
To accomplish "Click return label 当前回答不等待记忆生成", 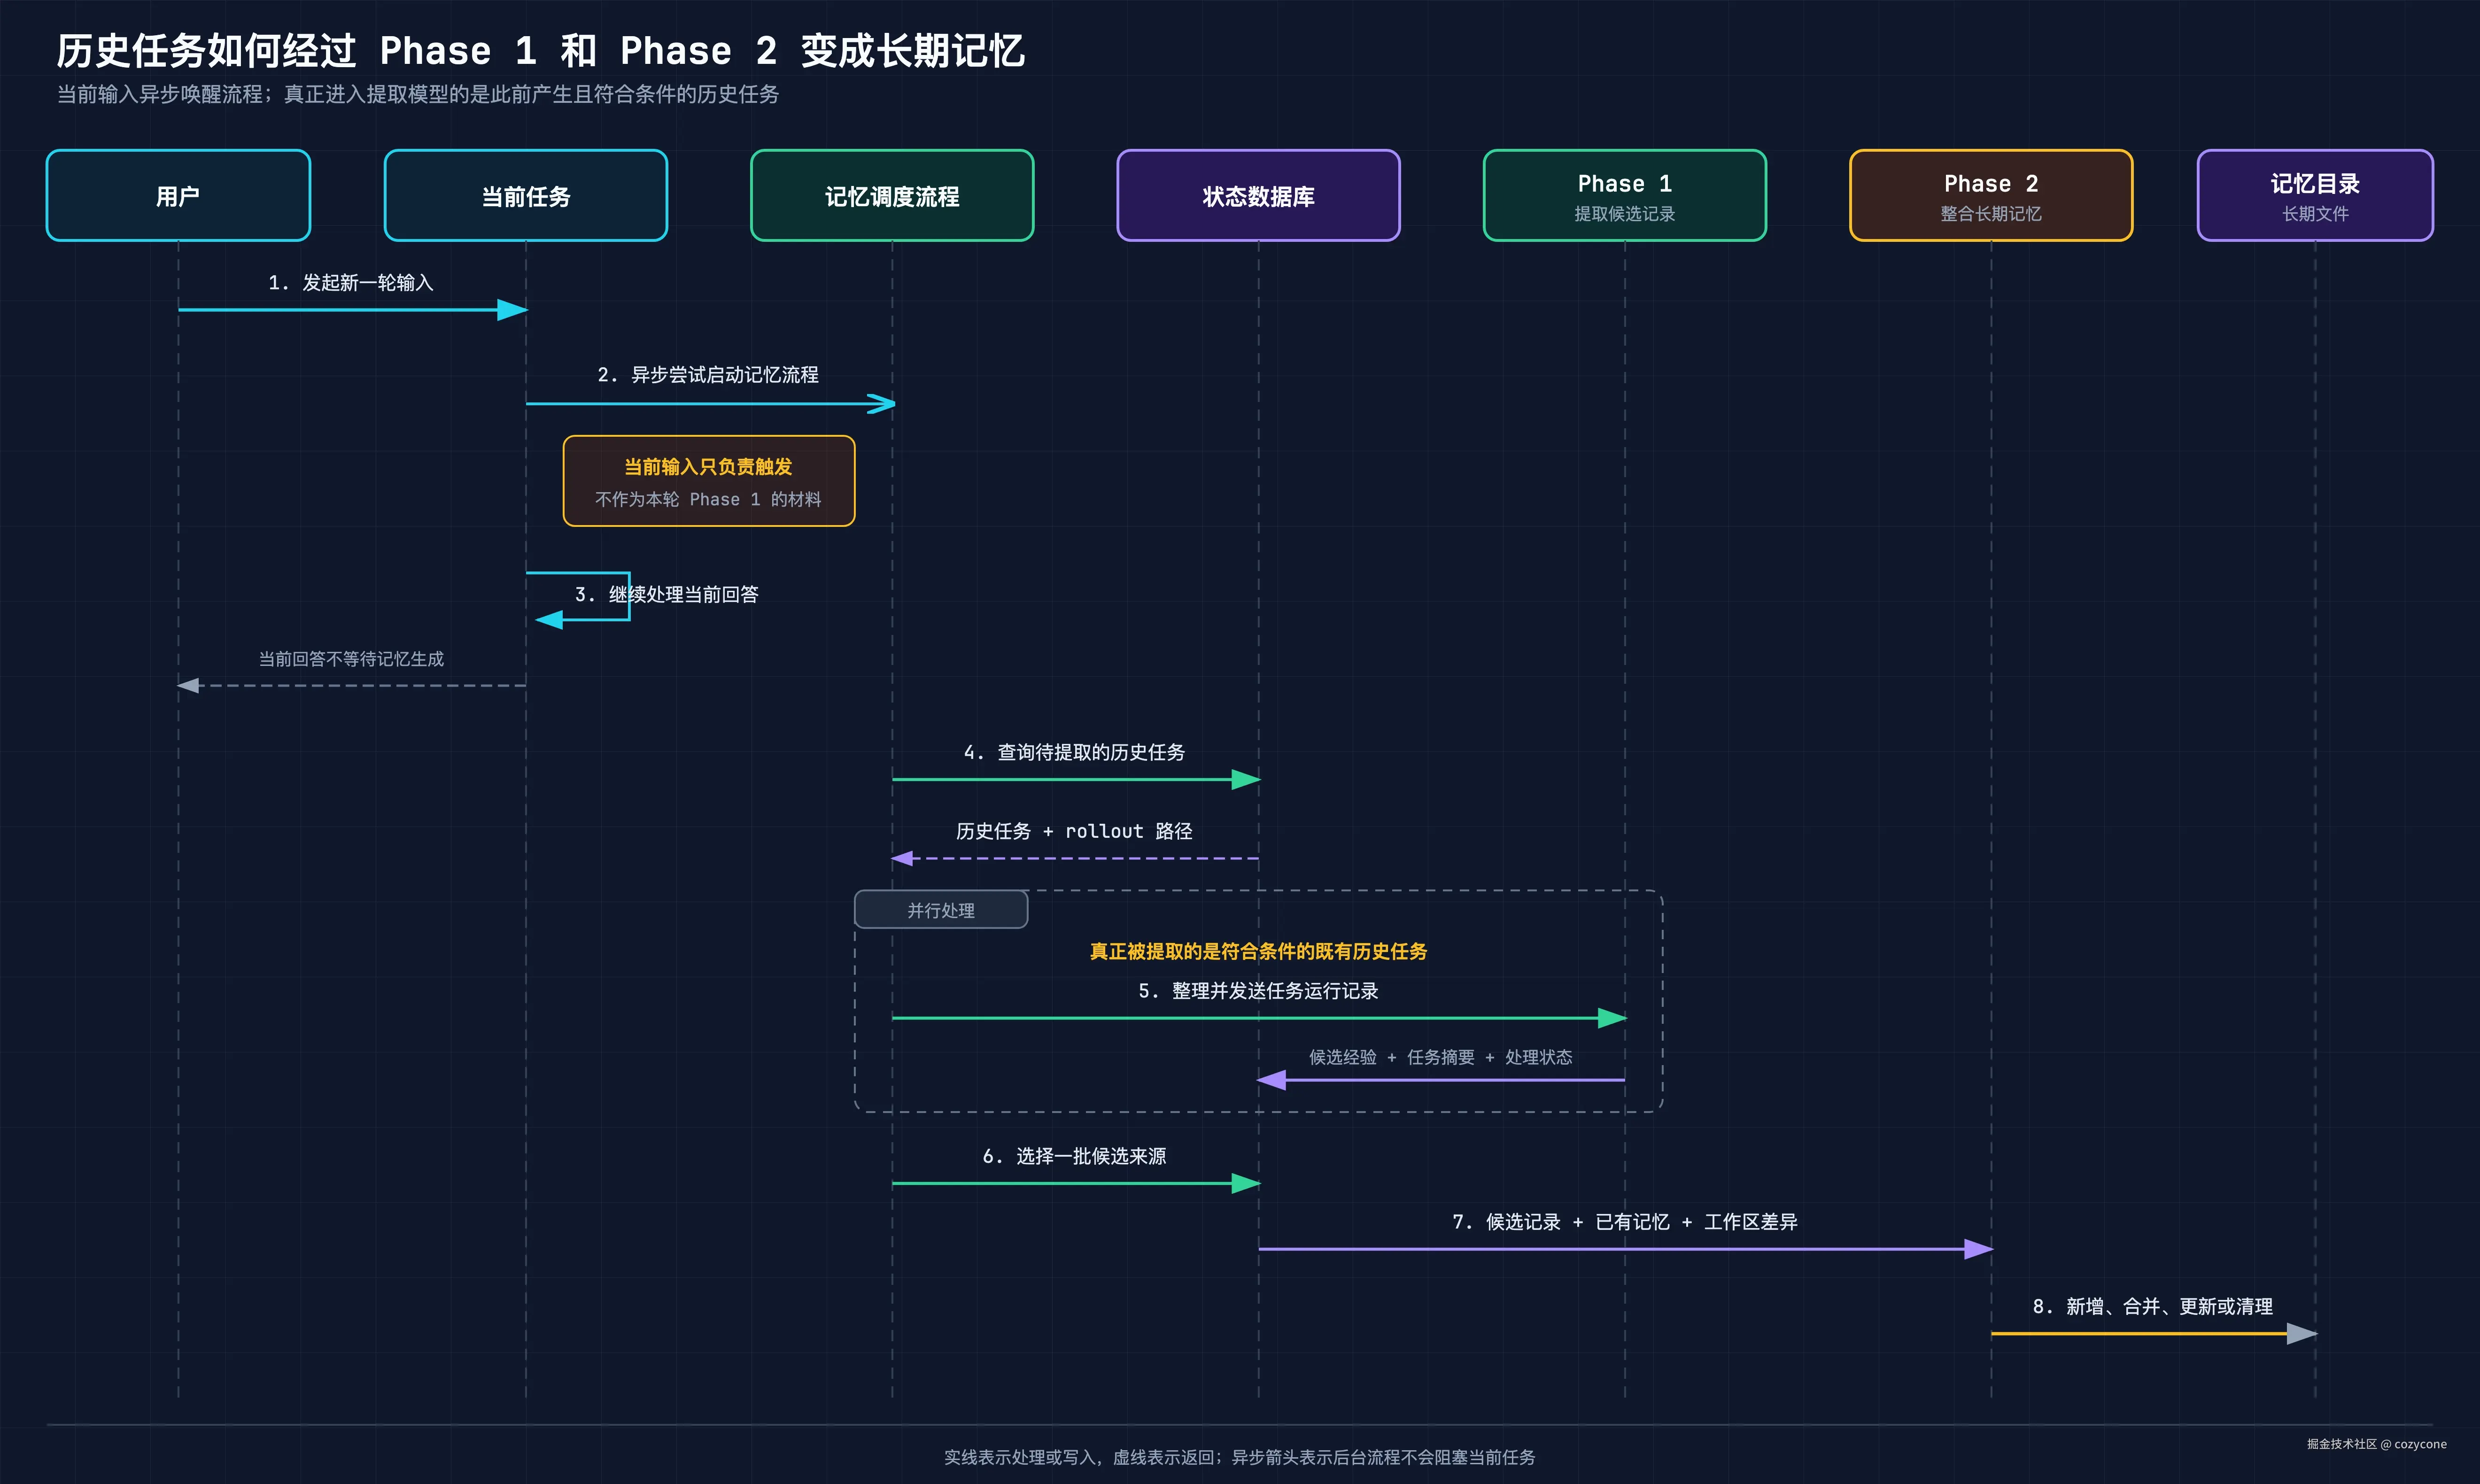I will point(351,659).
